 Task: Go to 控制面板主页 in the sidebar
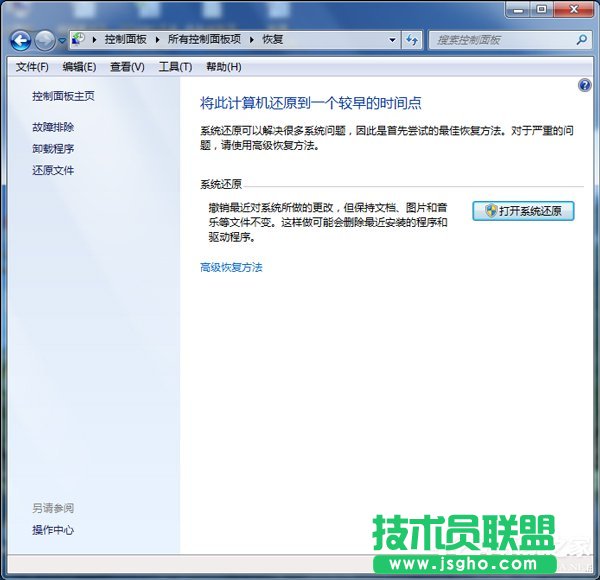coord(63,96)
